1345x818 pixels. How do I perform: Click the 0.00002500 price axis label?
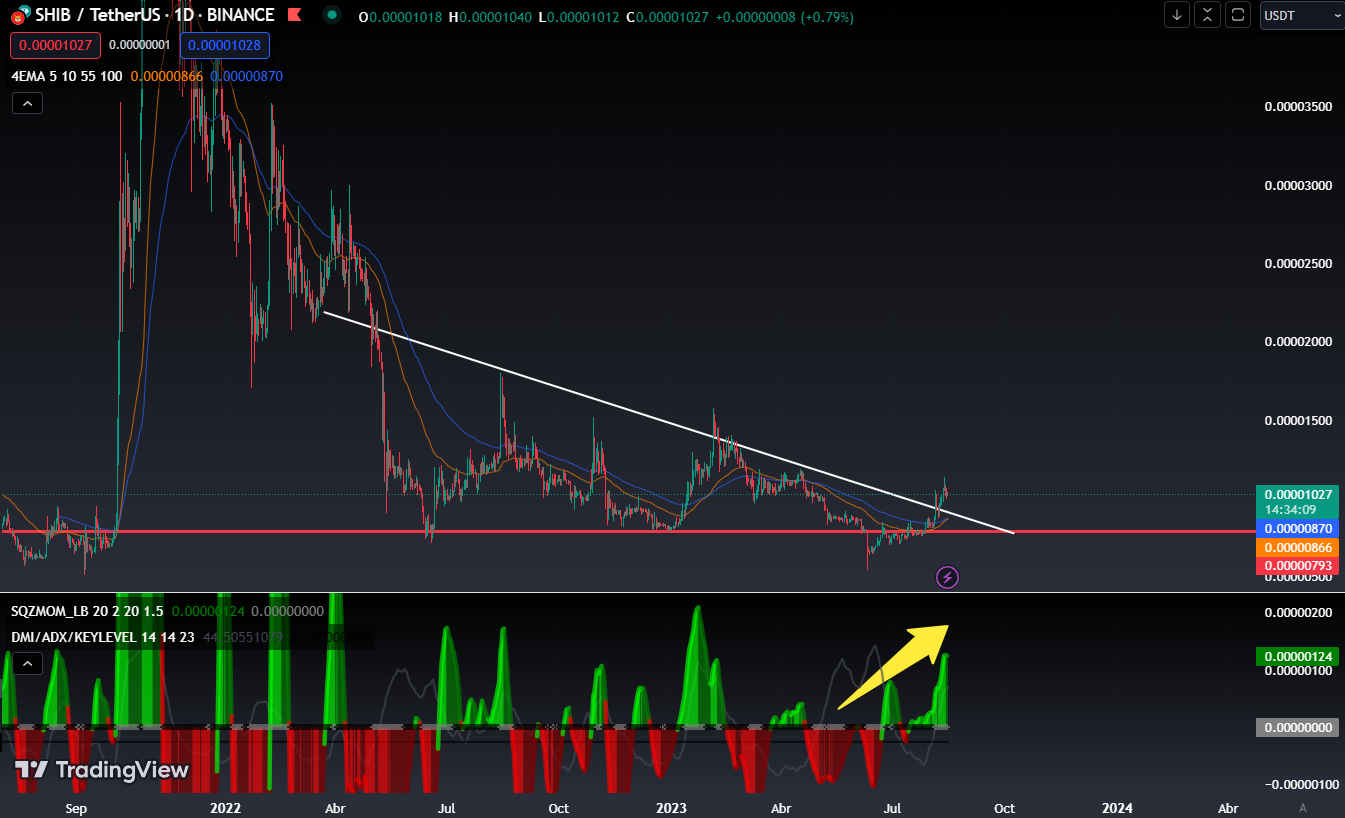click(x=1299, y=264)
